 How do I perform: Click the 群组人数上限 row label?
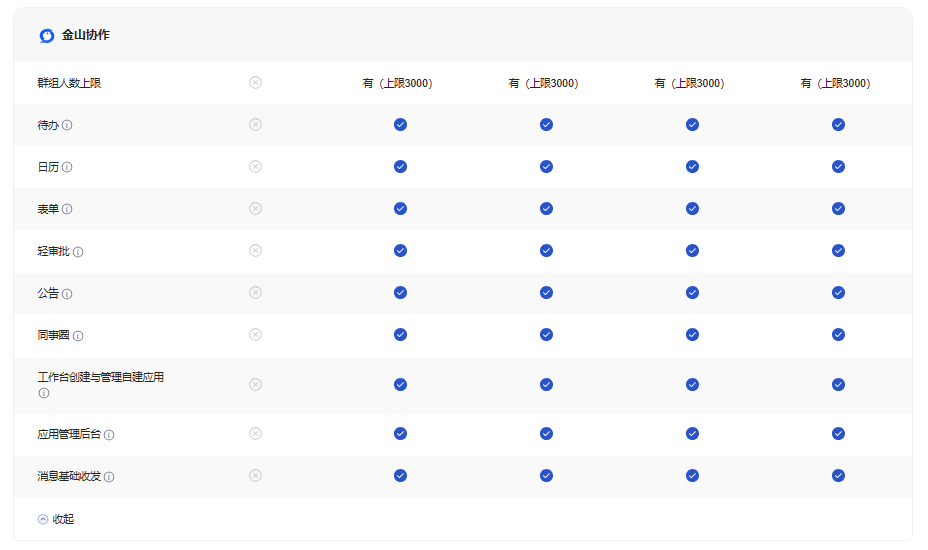[x=69, y=83]
